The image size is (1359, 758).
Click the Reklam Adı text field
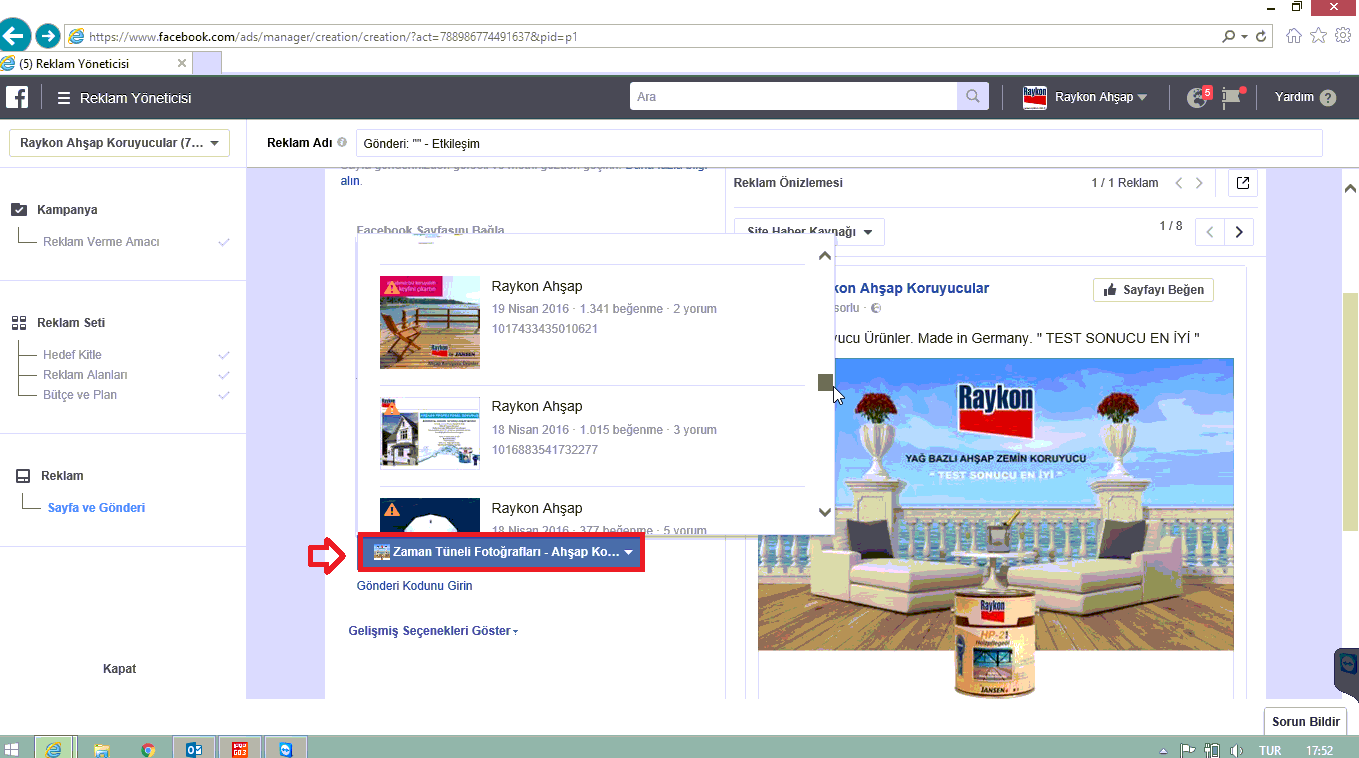pos(839,143)
